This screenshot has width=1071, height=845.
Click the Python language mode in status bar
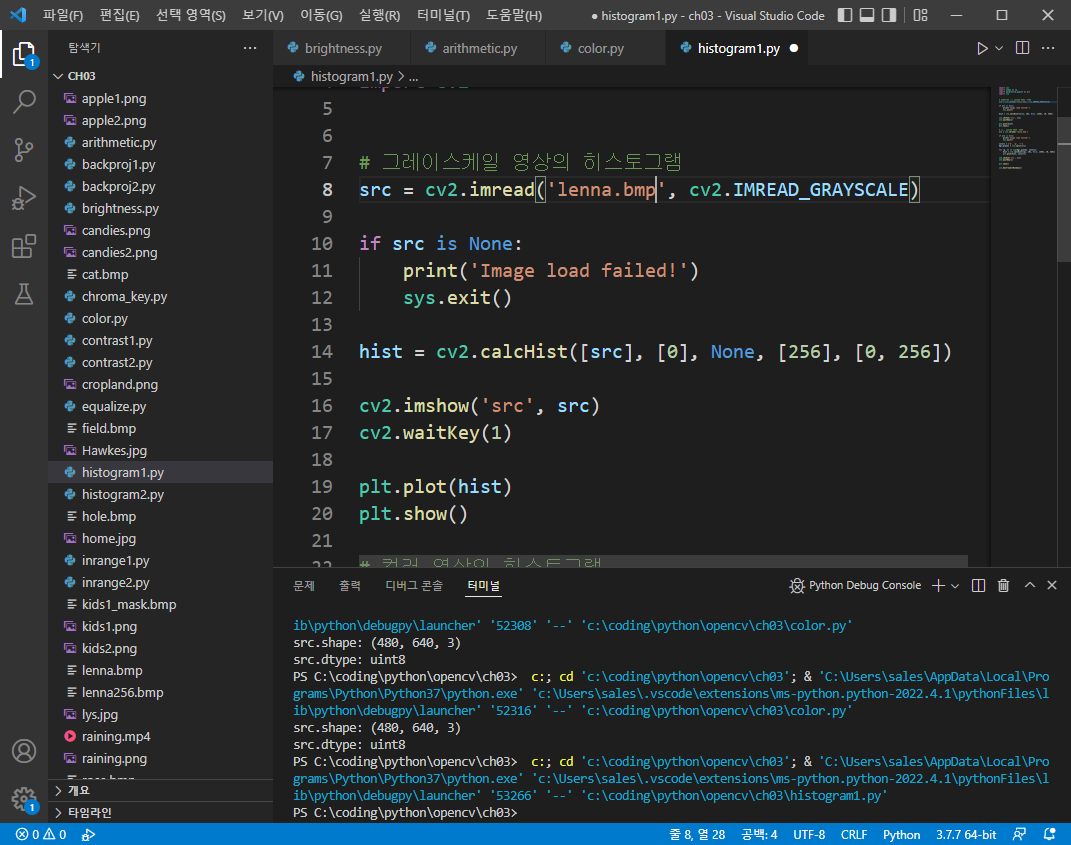[x=901, y=834]
